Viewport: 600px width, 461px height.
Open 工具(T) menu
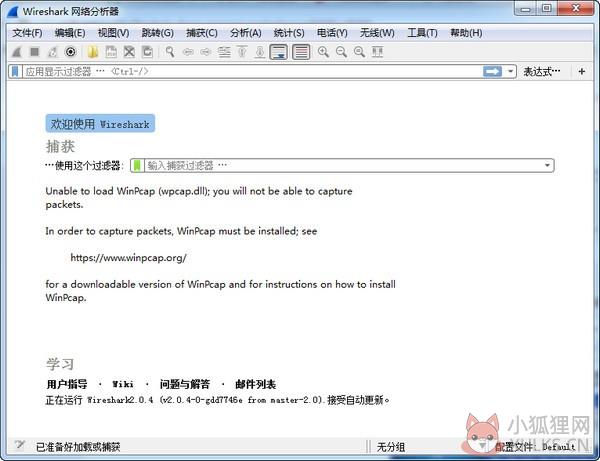tap(422, 33)
